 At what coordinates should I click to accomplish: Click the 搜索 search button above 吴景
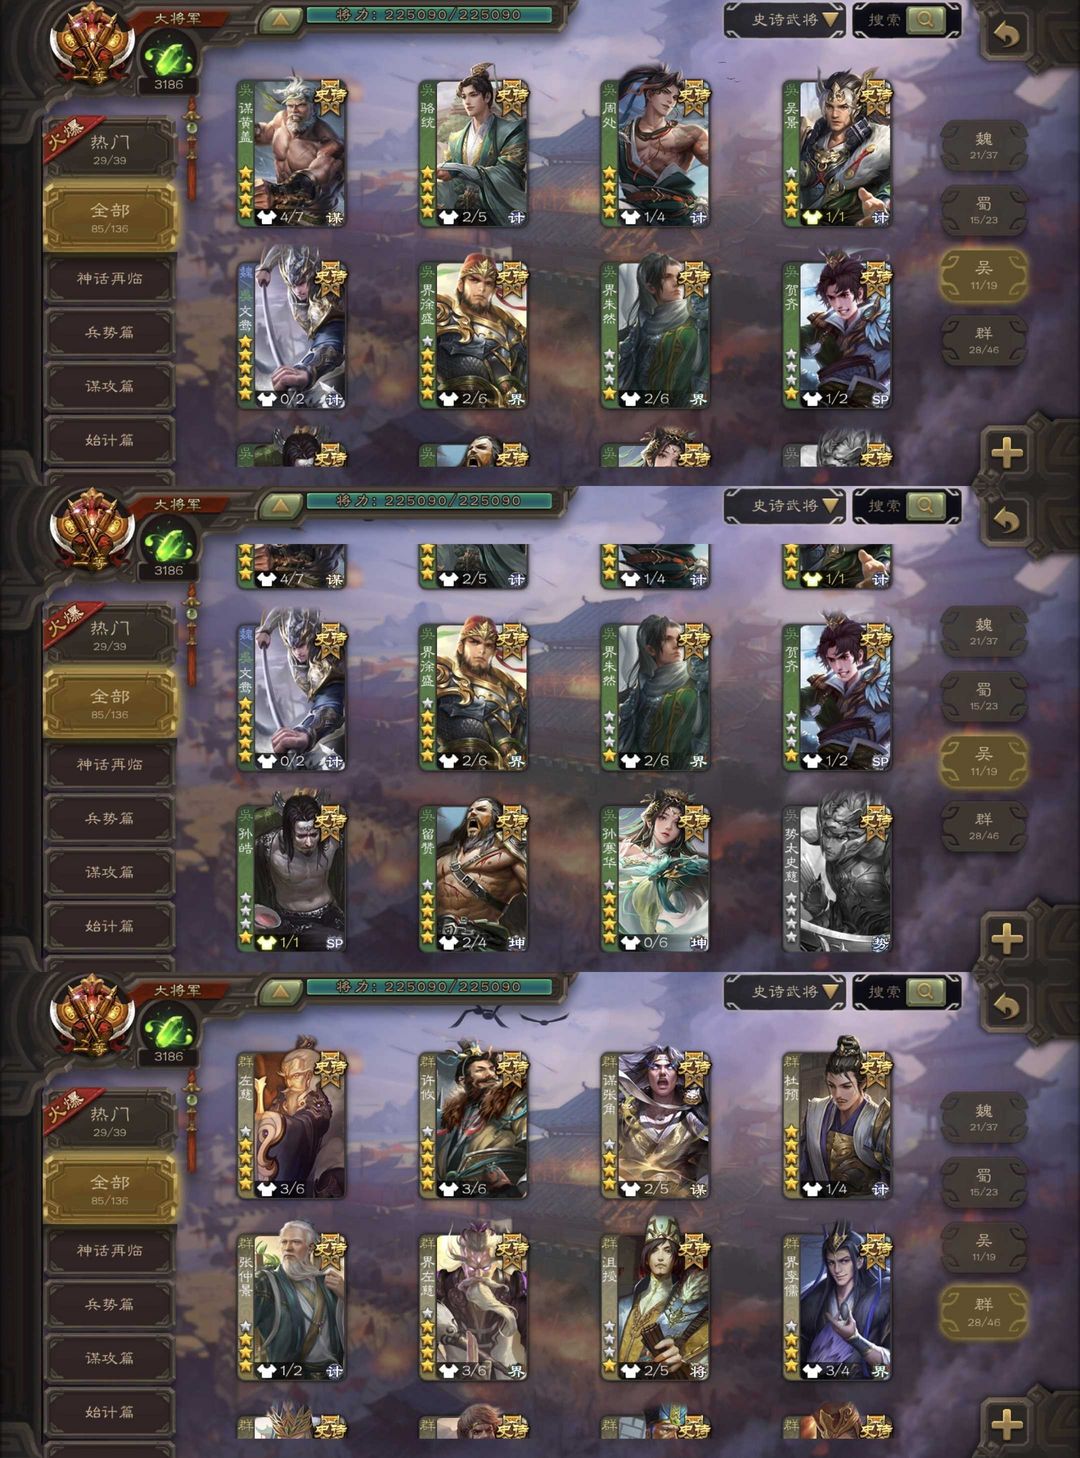pos(906,20)
